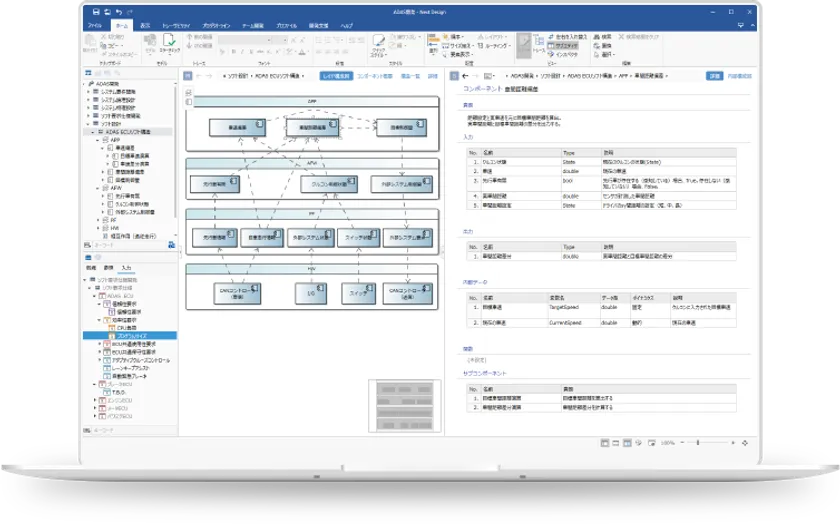Click the 検索 search icon in the ribbon
This screenshot has width=840, height=524.
tap(597, 35)
